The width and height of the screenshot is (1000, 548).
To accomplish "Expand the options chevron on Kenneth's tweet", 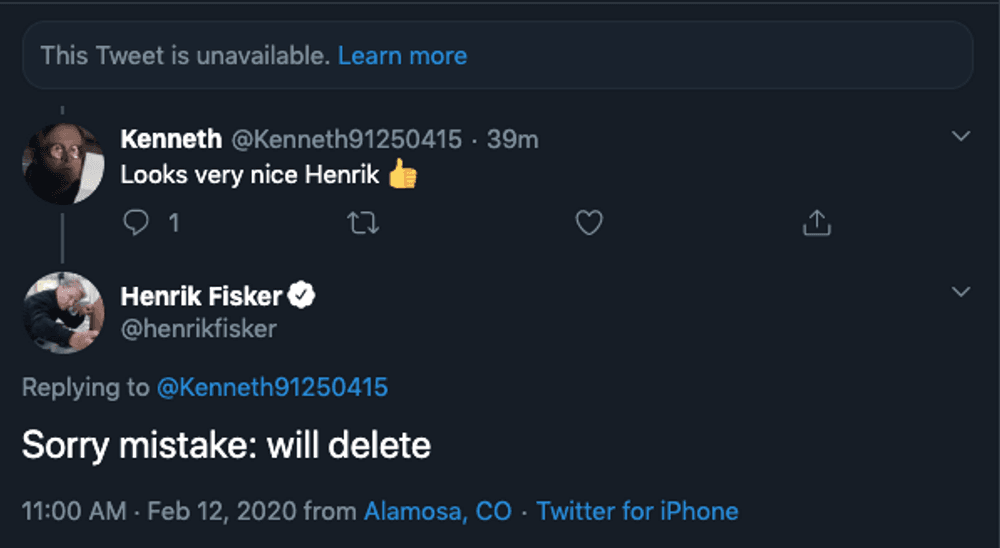I will click(961, 137).
